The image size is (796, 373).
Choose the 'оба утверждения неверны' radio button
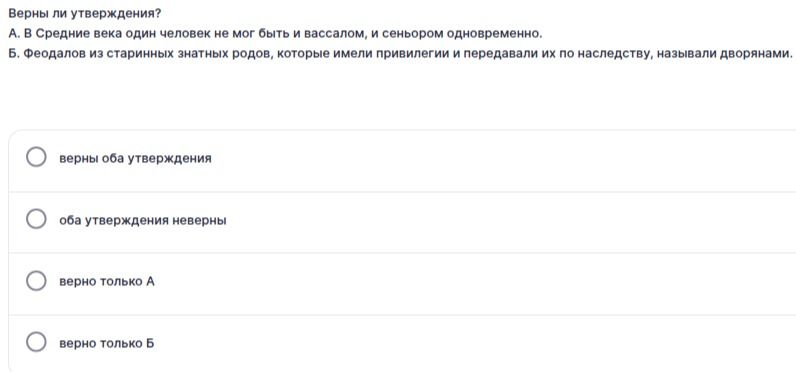click(36, 219)
